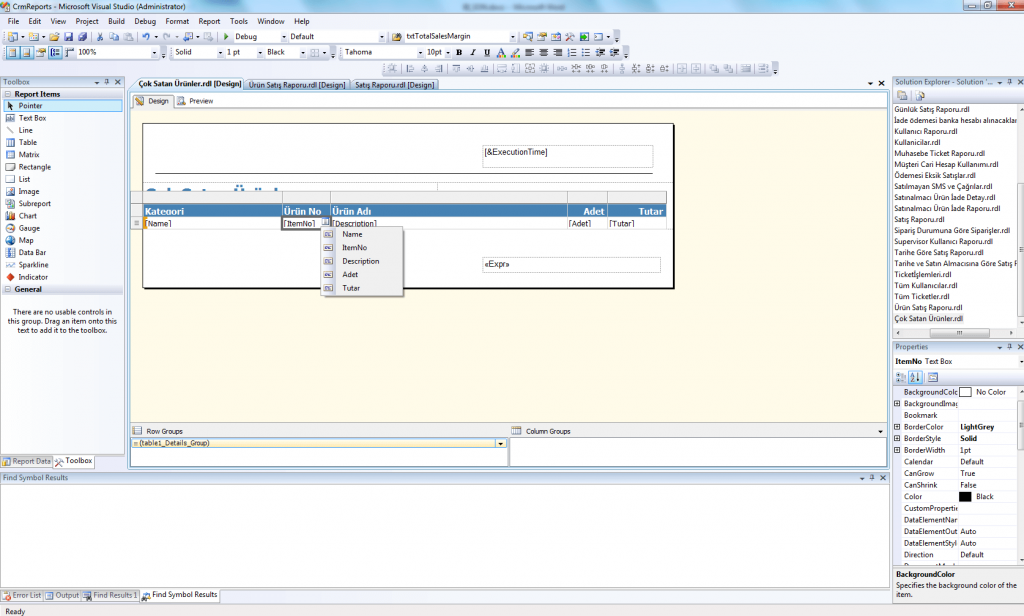Open the Solution Platforms Default dropdown
The height and width of the screenshot is (616, 1024).
coord(381,37)
